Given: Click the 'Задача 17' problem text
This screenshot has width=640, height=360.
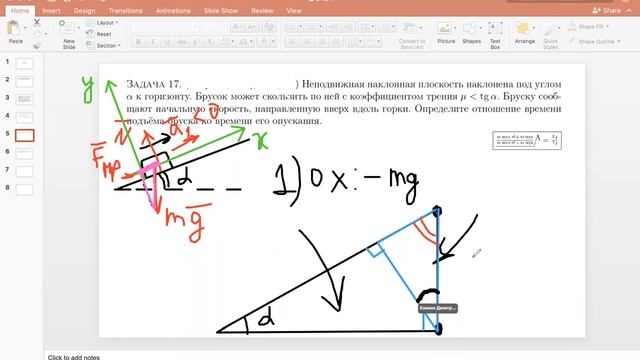Looking at the screenshot, I should [344, 102].
